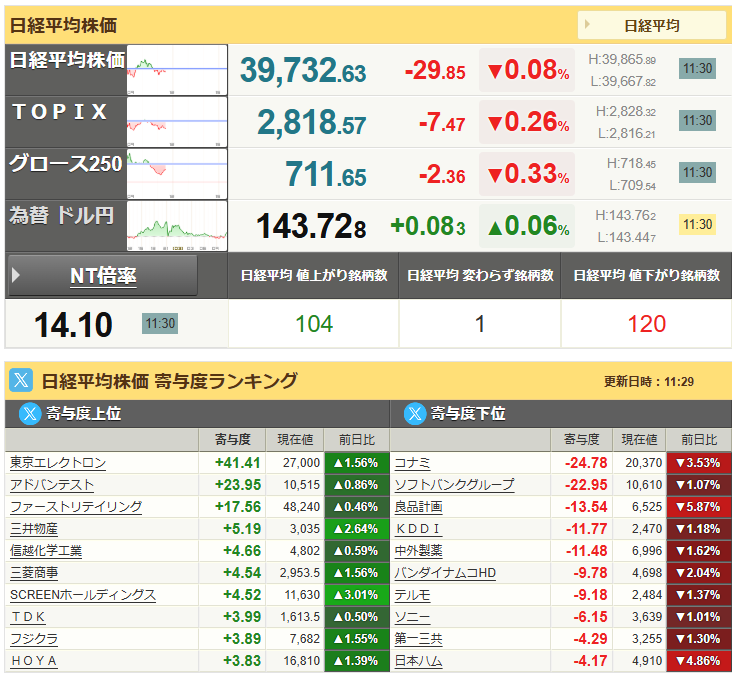Click the 日経平均 値上がり銘柄数 header
This screenshot has height=677, width=736.
click(314, 275)
